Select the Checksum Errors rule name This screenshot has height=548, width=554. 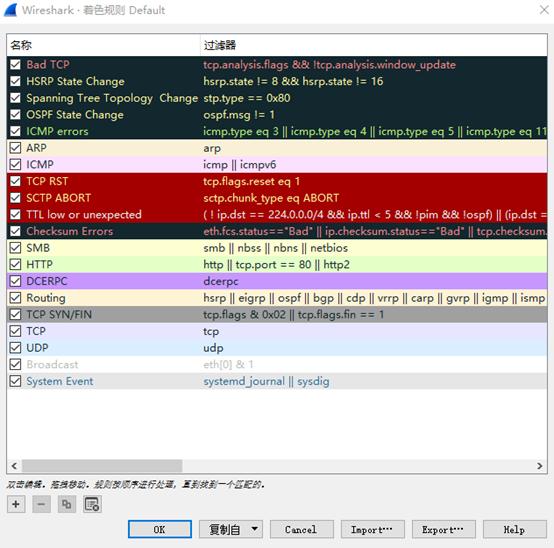coord(70,231)
